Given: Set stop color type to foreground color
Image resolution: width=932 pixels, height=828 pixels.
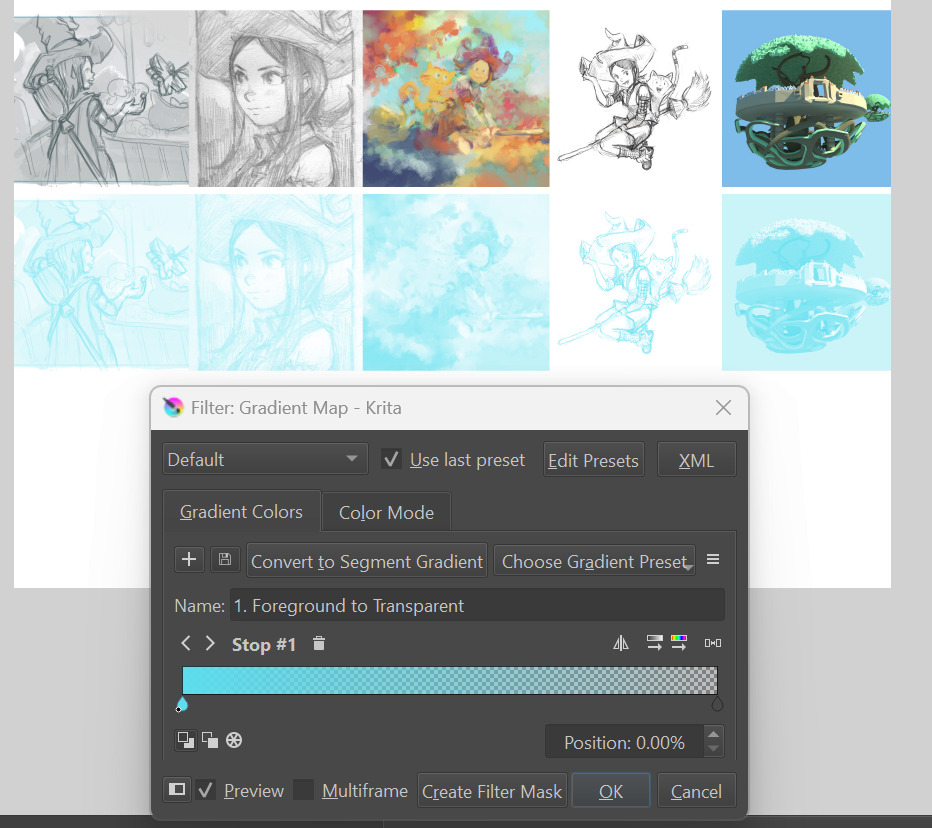Looking at the screenshot, I should pyautogui.click(x=185, y=740).
